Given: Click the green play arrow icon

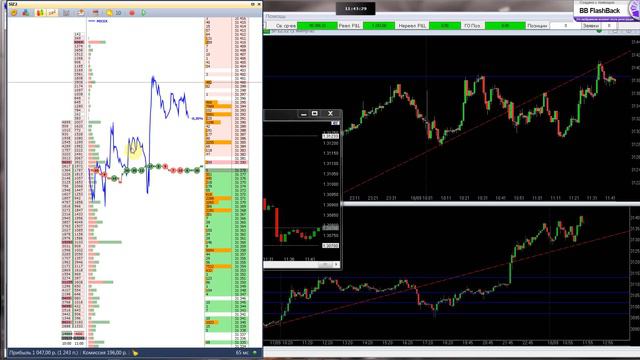Looking at the screenshot, I should point(144,13).
